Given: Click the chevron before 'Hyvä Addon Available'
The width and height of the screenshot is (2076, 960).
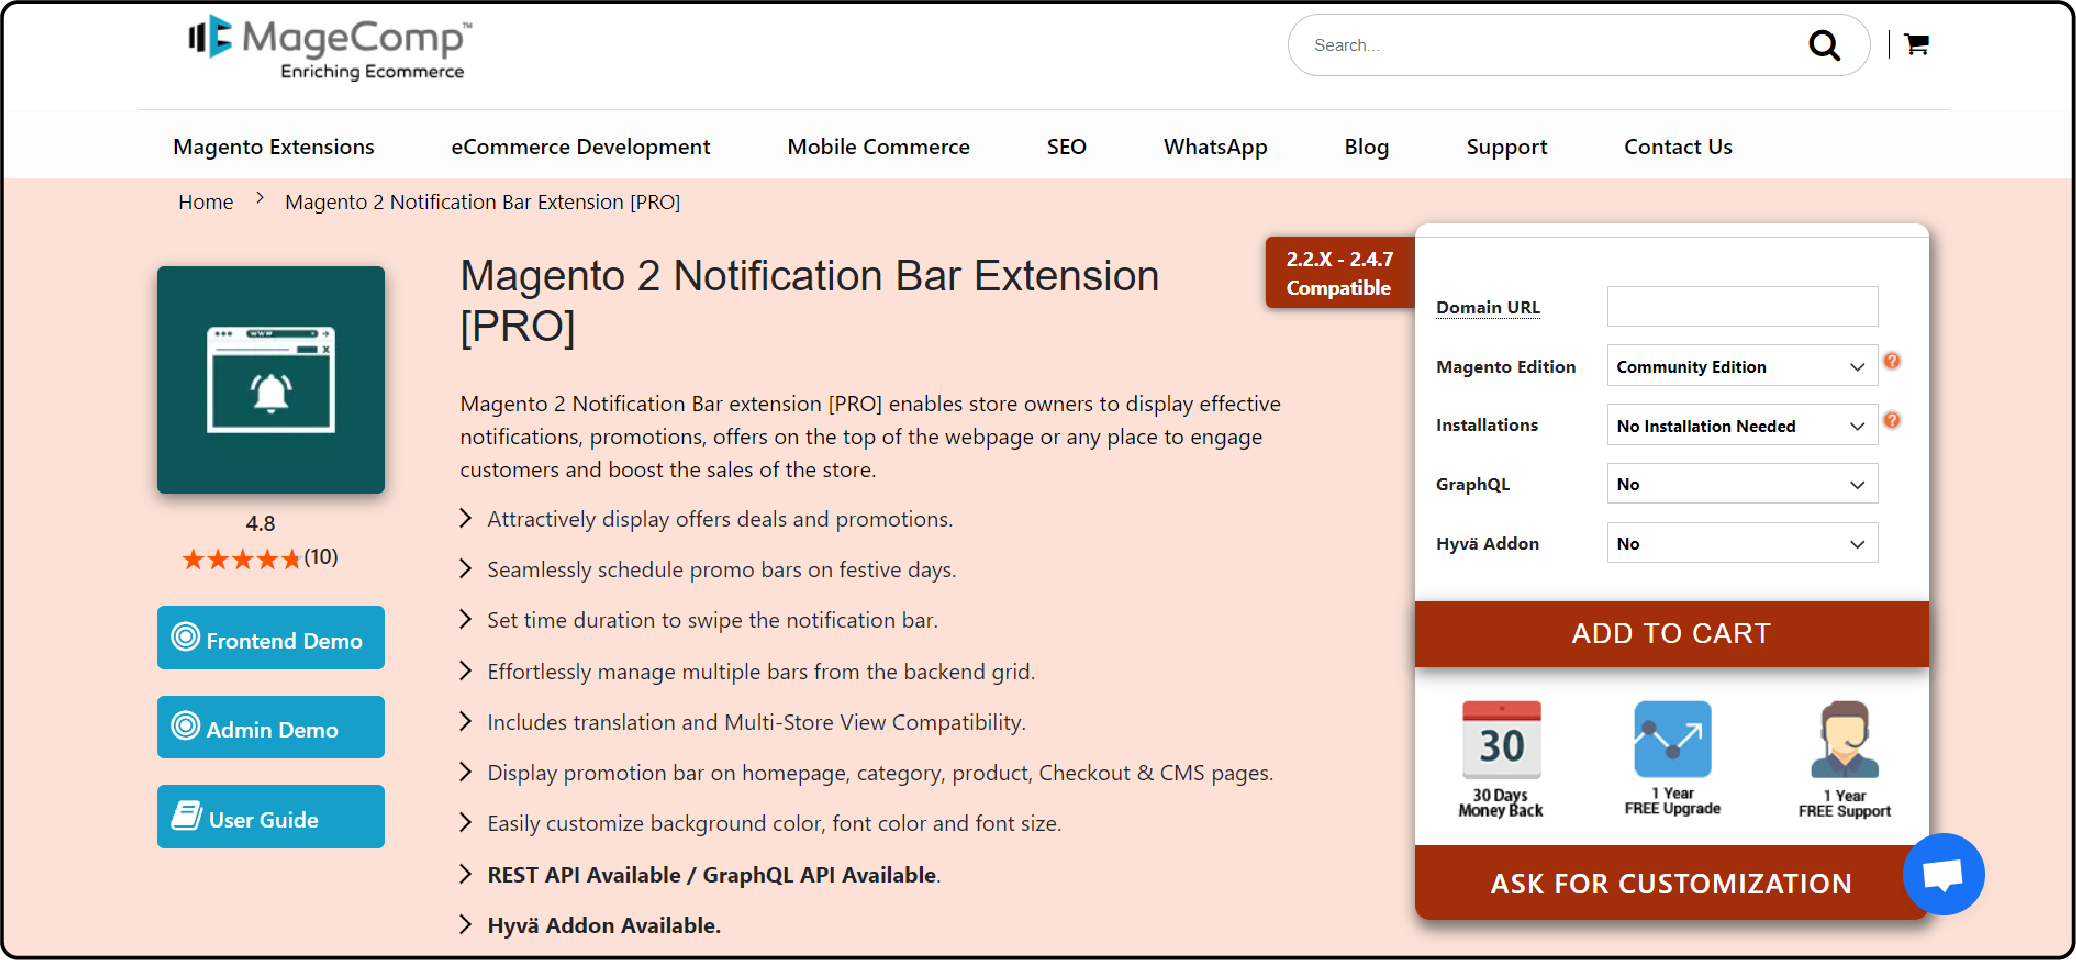Looking at the screenshot, I should tap(465, 924).
